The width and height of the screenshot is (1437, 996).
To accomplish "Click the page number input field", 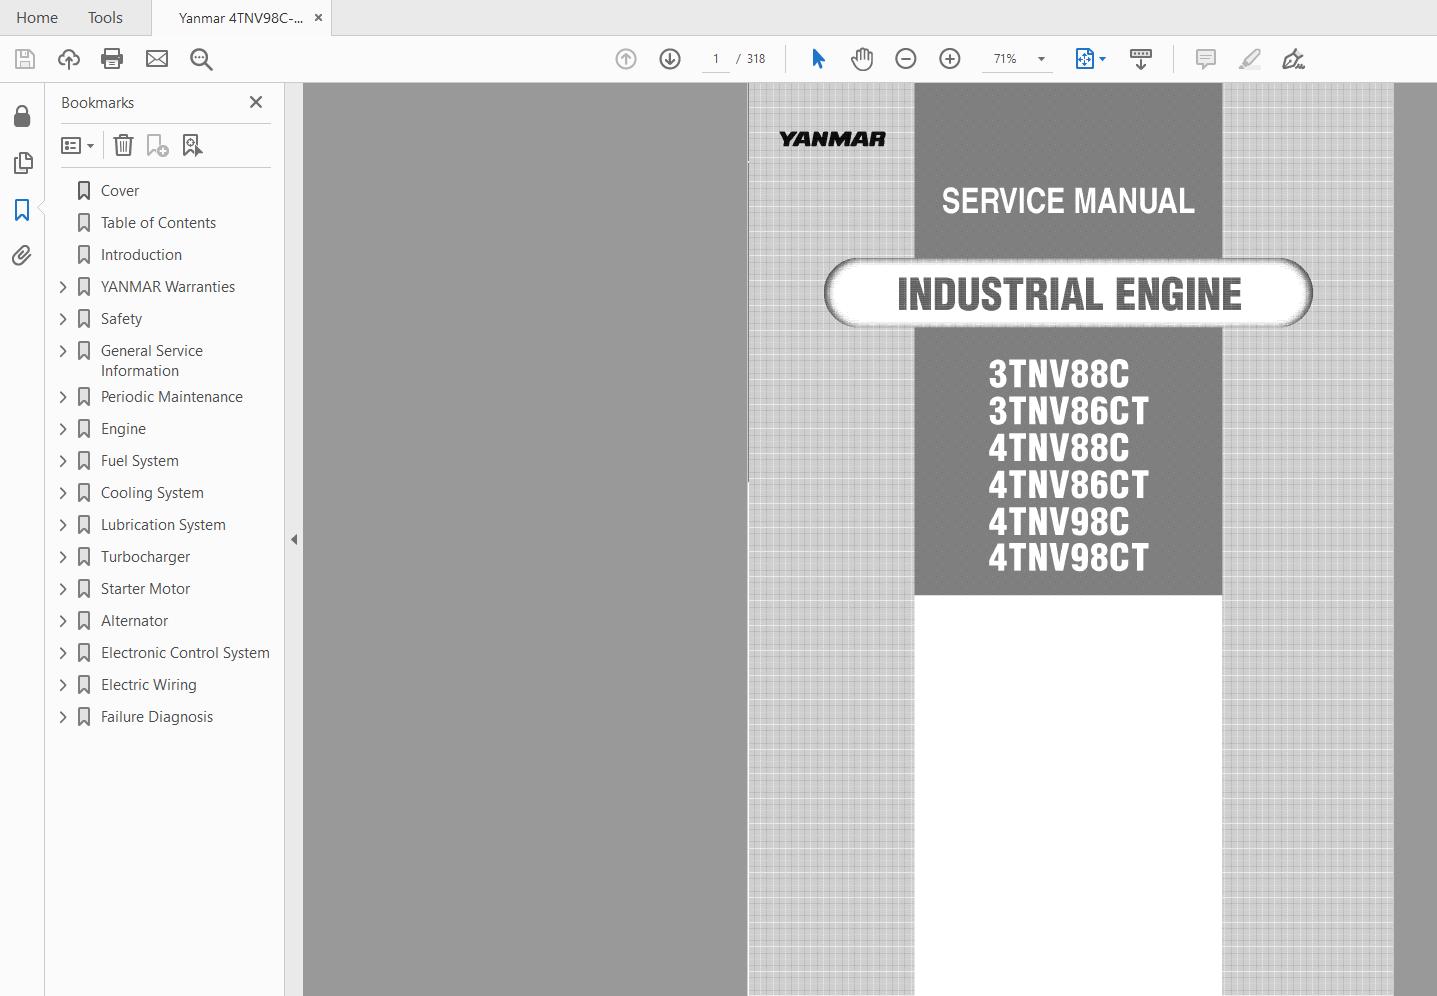I will [x=716, y=59].
